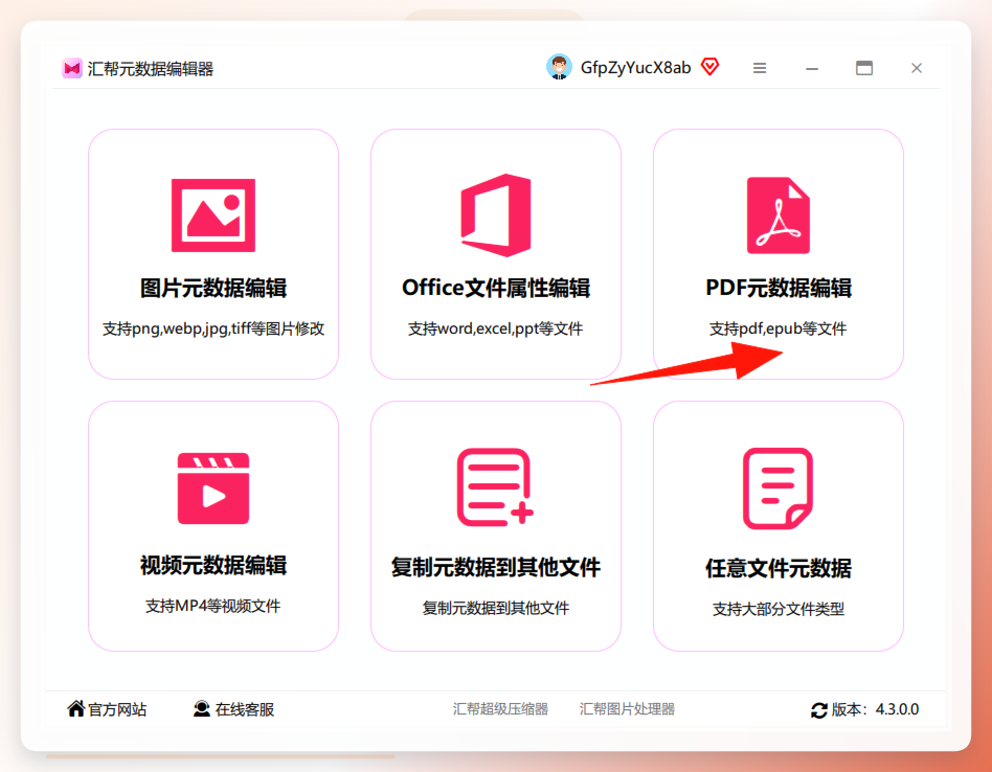
Task: Select 视频元数据编辑 title
Action: coord(213,565)
